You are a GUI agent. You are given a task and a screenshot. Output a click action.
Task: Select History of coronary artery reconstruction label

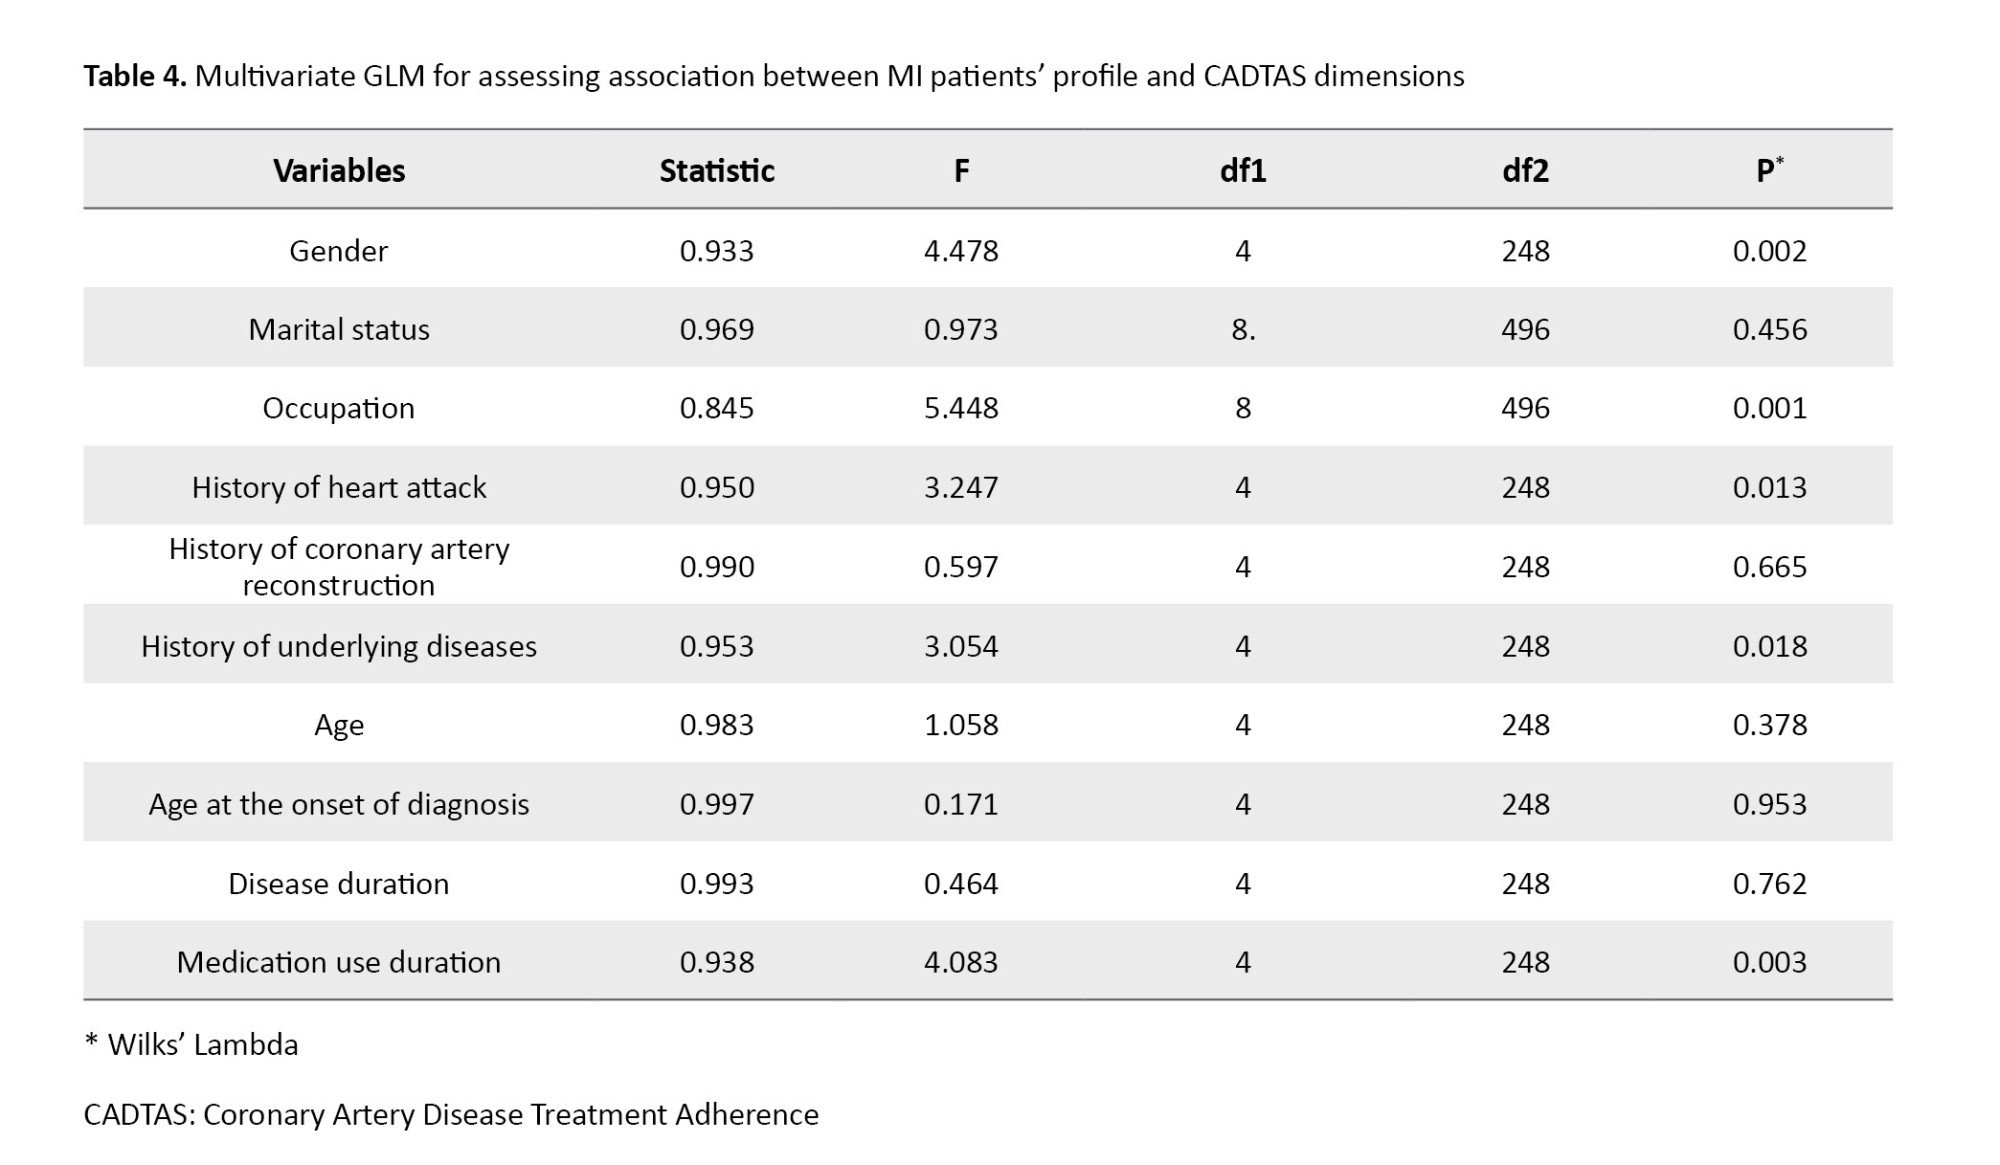[339, 566]
